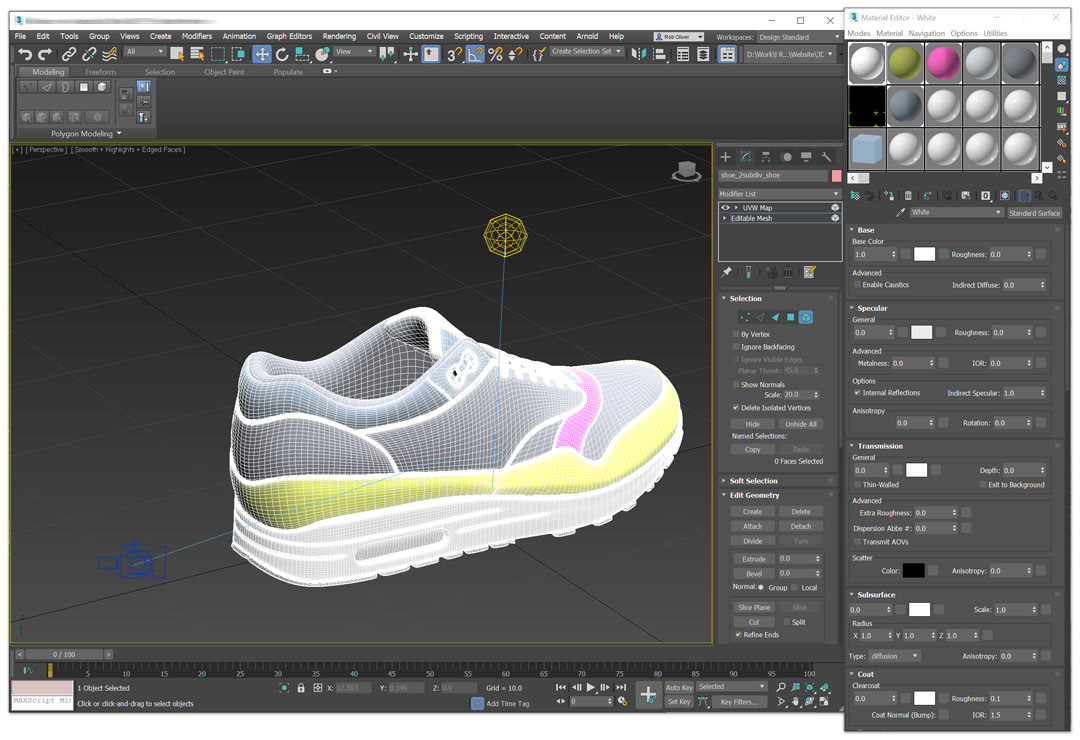Toggle UVW Map modifier visibility eye
The width and height of the screenshot is (1080, 740).
click(x=725, y=207)
